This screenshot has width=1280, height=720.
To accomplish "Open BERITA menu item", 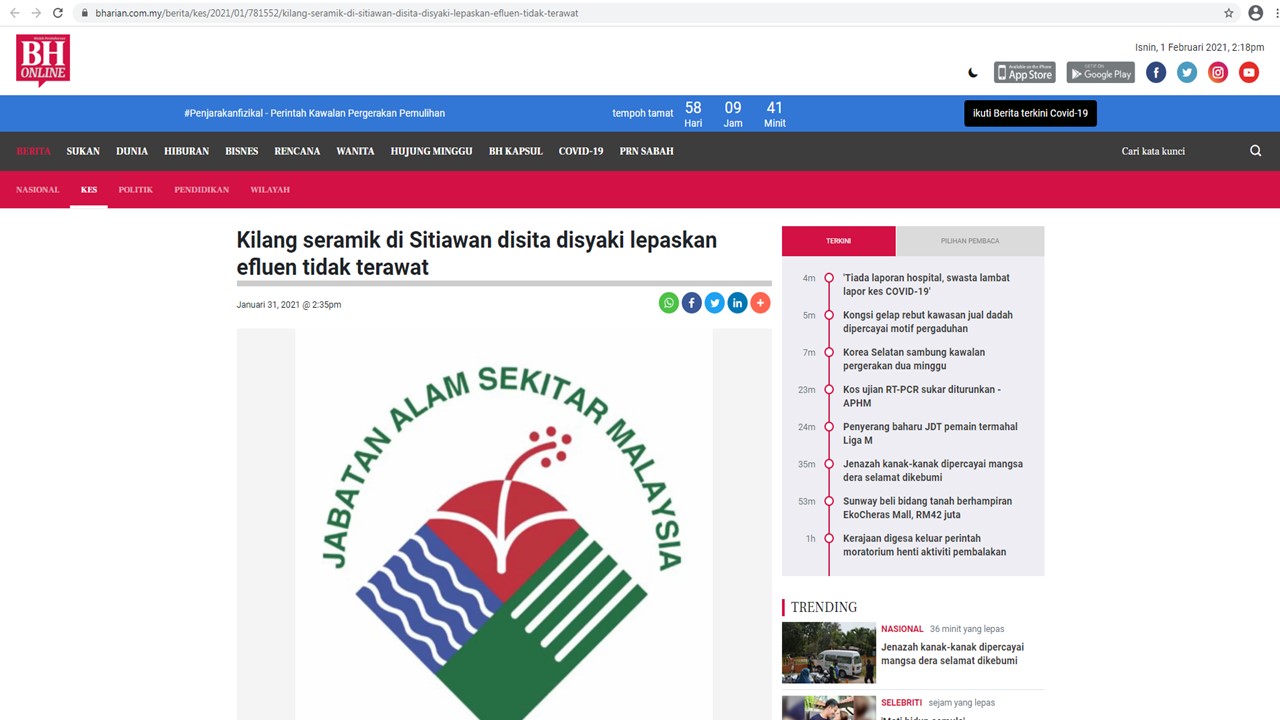I will tap(33, 151).
